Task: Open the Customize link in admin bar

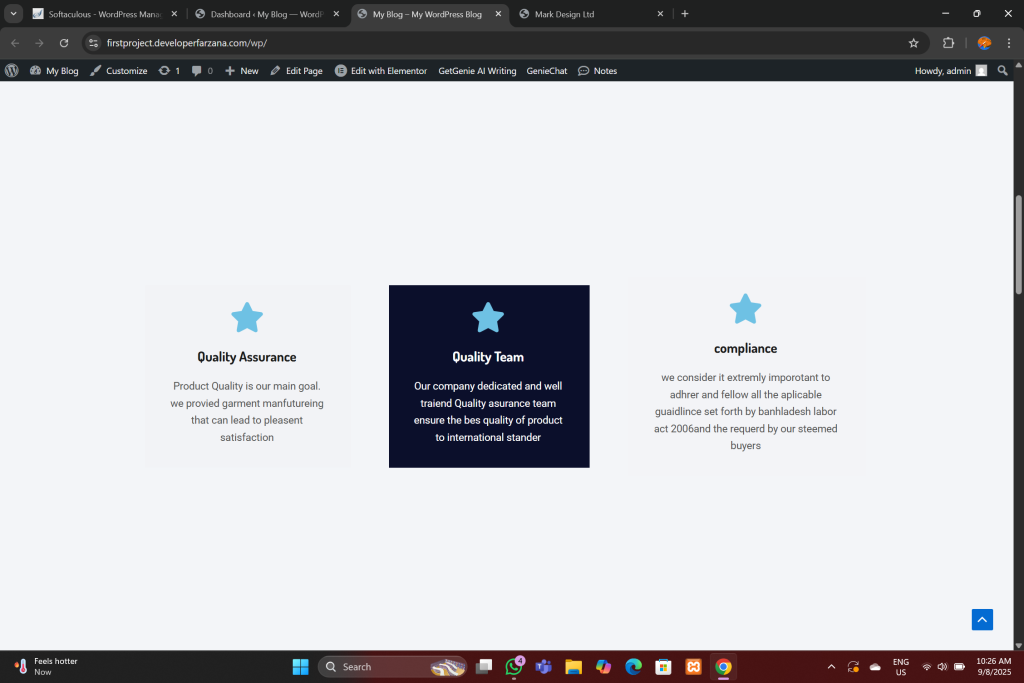Action: coord(119,71)
